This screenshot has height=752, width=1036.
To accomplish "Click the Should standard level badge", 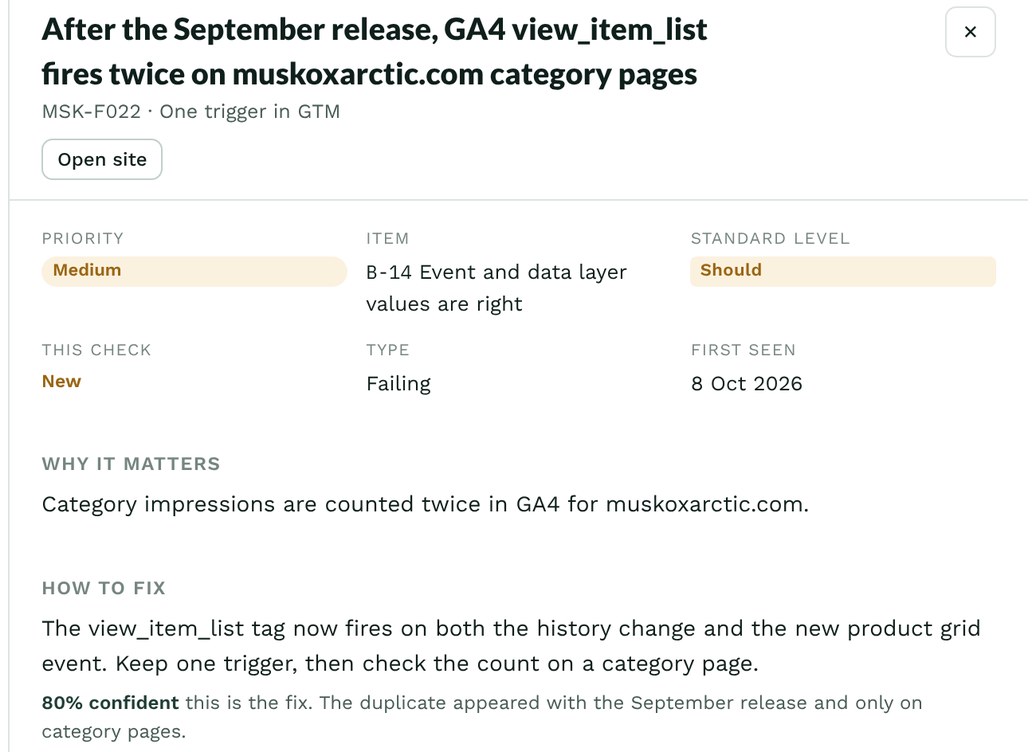I will [842, 271].
